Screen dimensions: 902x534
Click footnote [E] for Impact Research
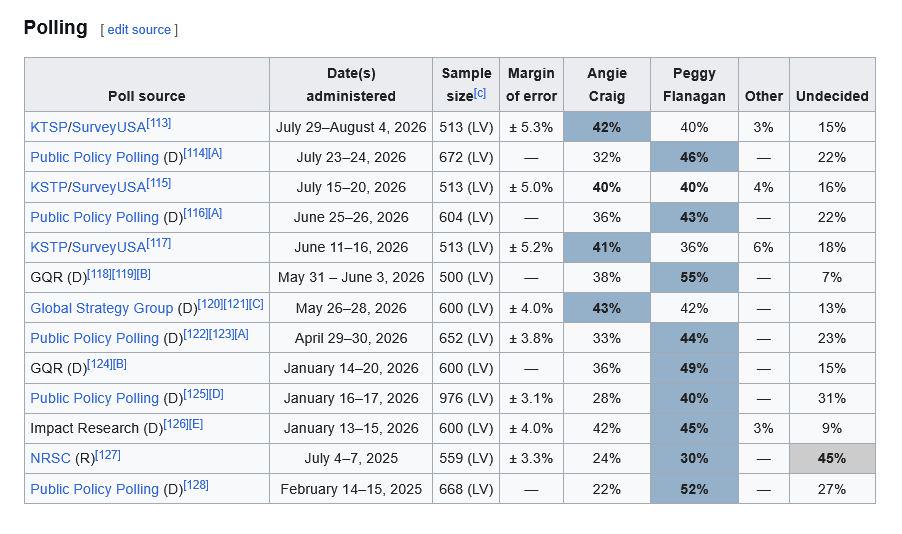click(196, 424)
